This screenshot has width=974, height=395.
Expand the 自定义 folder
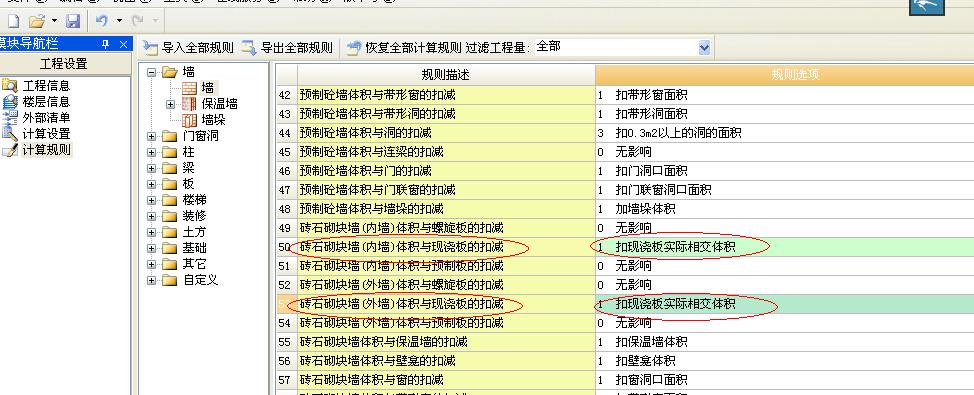[x=152, y=281]
